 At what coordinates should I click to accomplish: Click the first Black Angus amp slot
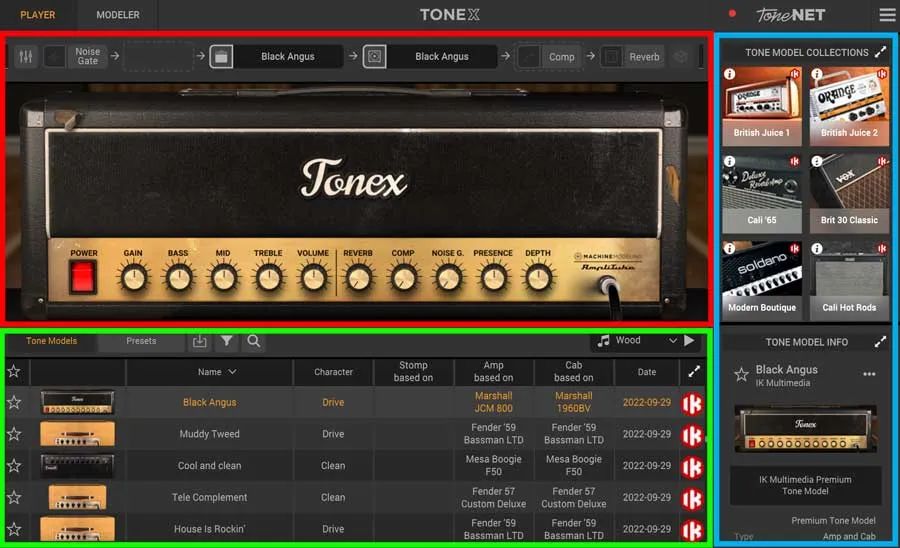pyautogui.click(x=288, y=56)
